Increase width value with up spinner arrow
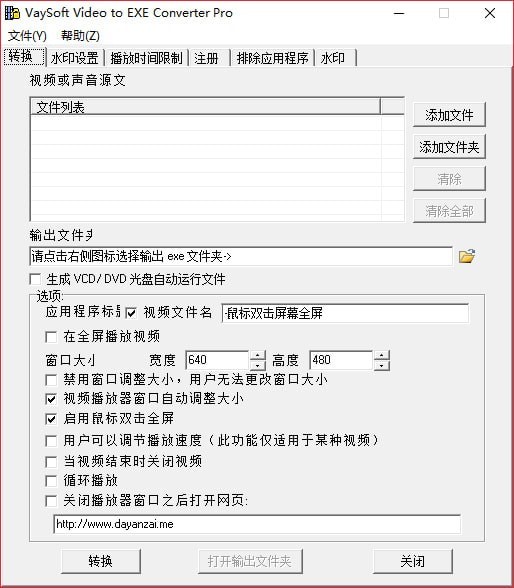514x588 pixels. point(258,355)
